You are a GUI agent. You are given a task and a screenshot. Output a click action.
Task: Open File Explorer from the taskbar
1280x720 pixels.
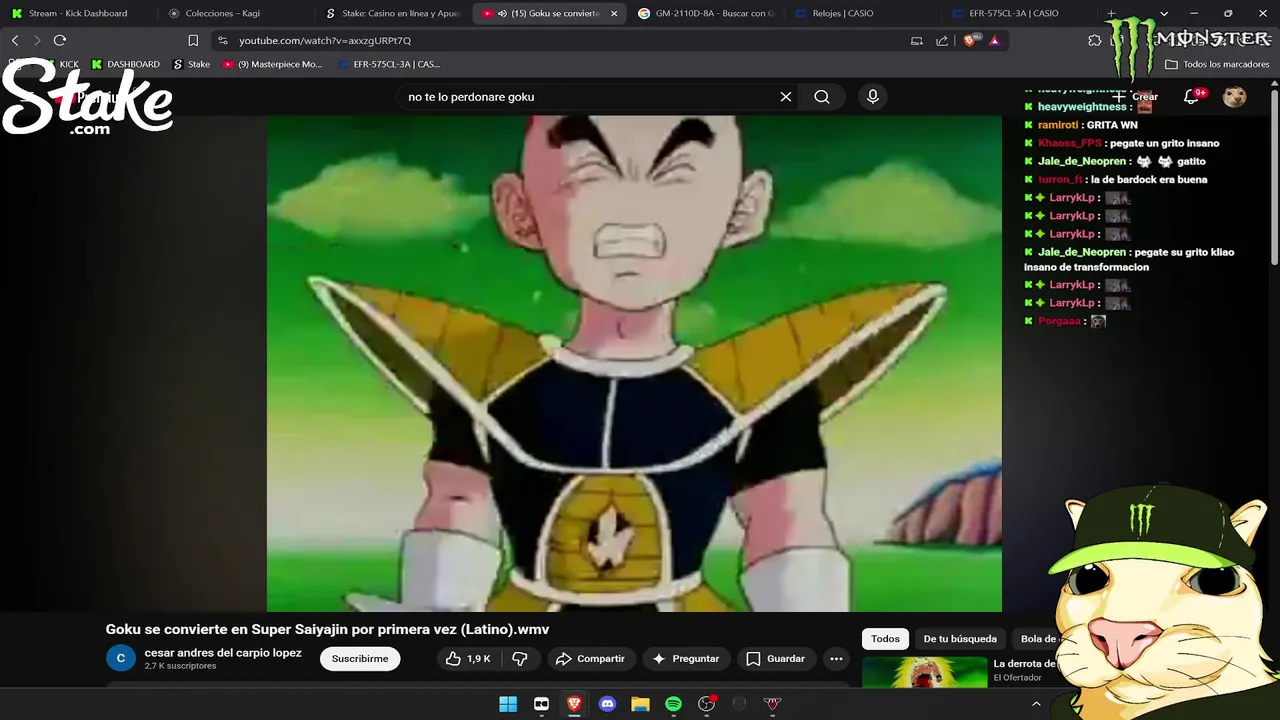pyautogui.click(x=640, y=704)
